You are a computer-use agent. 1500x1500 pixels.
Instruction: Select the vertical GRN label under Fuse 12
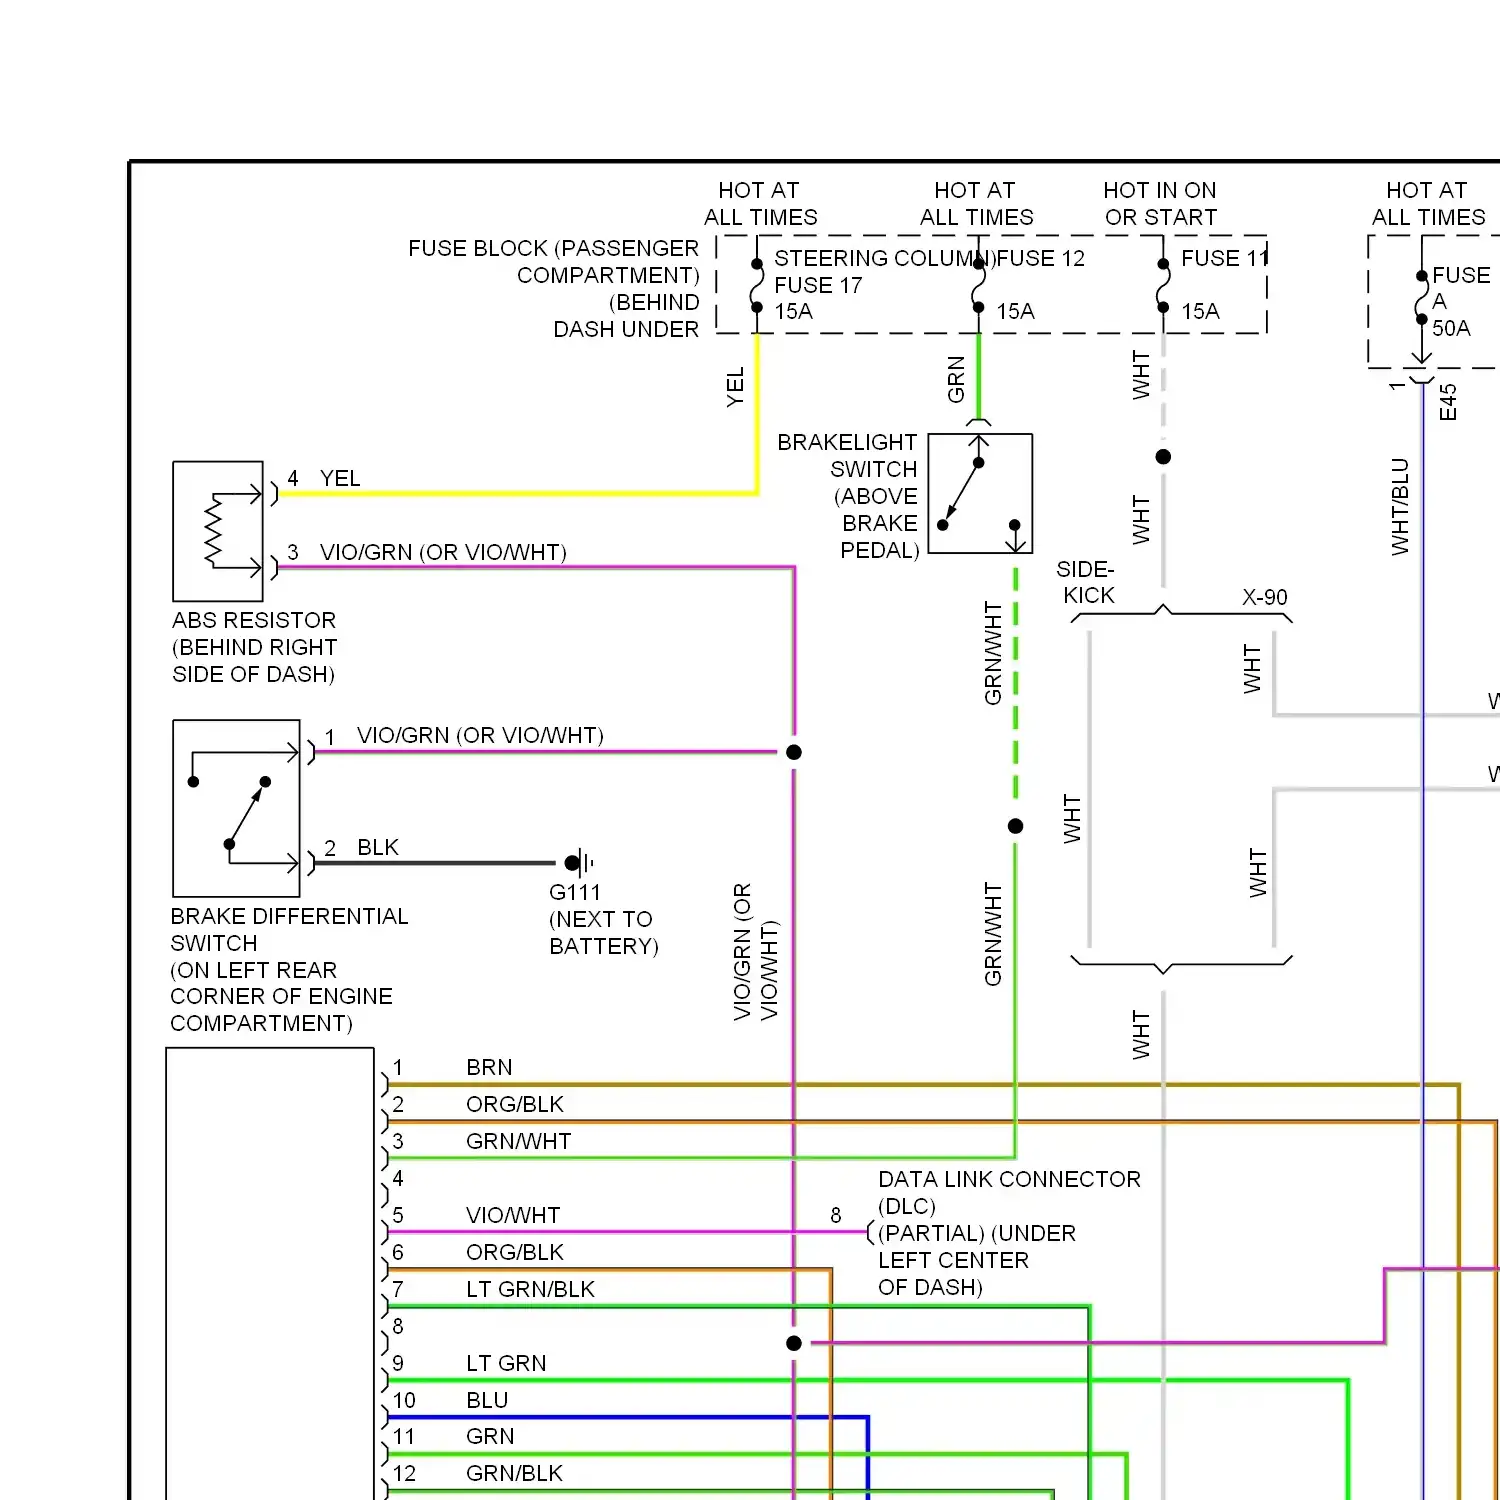click(956, 379)
